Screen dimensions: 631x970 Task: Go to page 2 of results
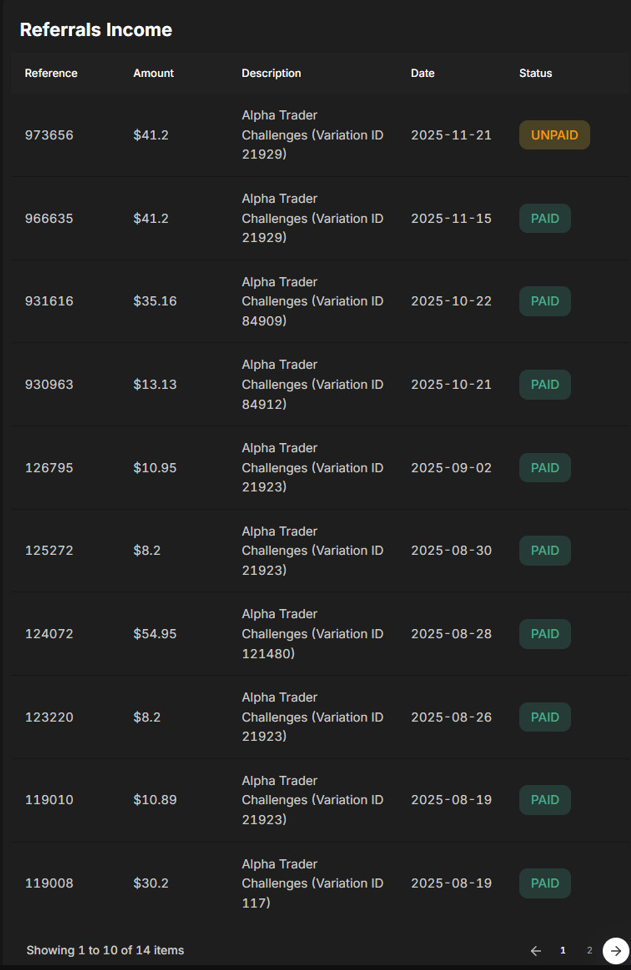[x=589, y=950]
